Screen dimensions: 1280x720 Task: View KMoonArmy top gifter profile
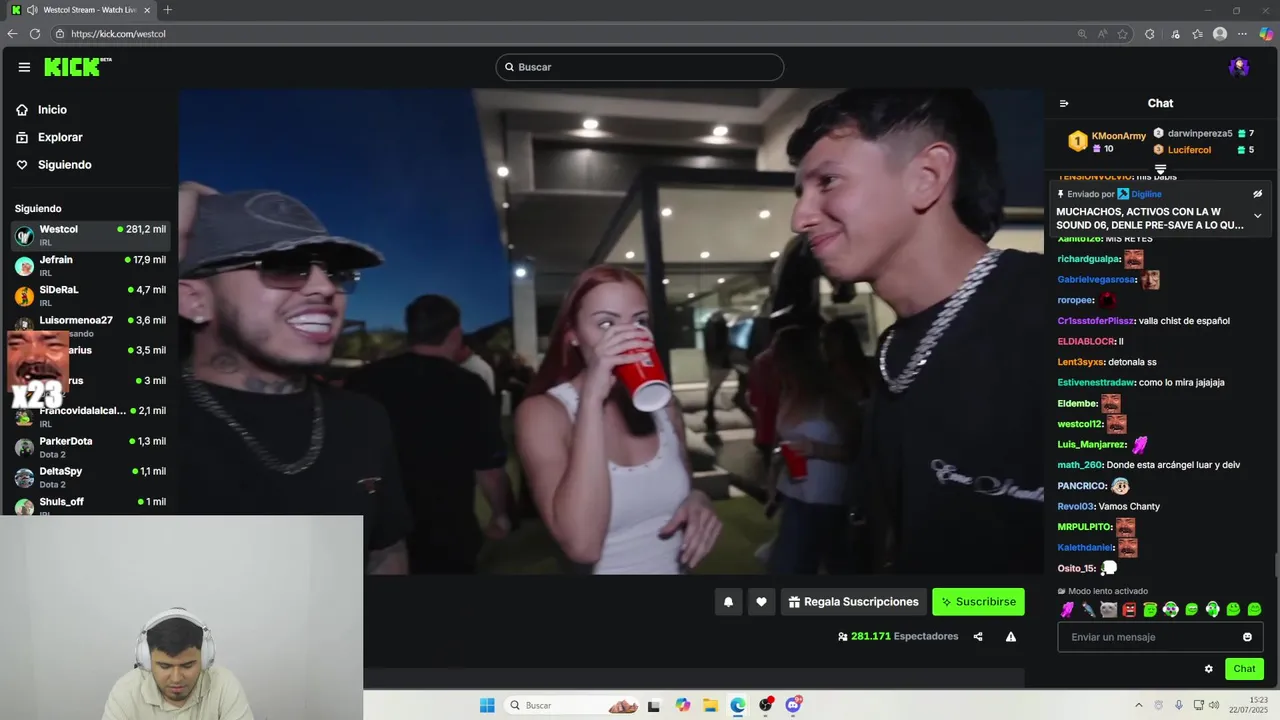tap(1118, 136)
